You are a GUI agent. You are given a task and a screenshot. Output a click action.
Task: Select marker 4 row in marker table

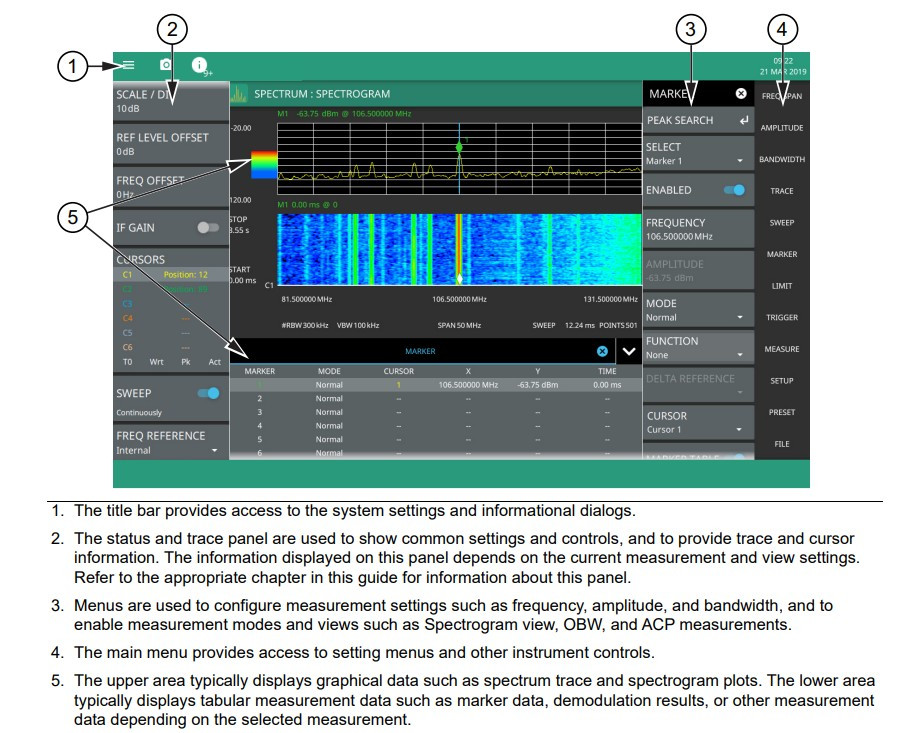(435, 425)
